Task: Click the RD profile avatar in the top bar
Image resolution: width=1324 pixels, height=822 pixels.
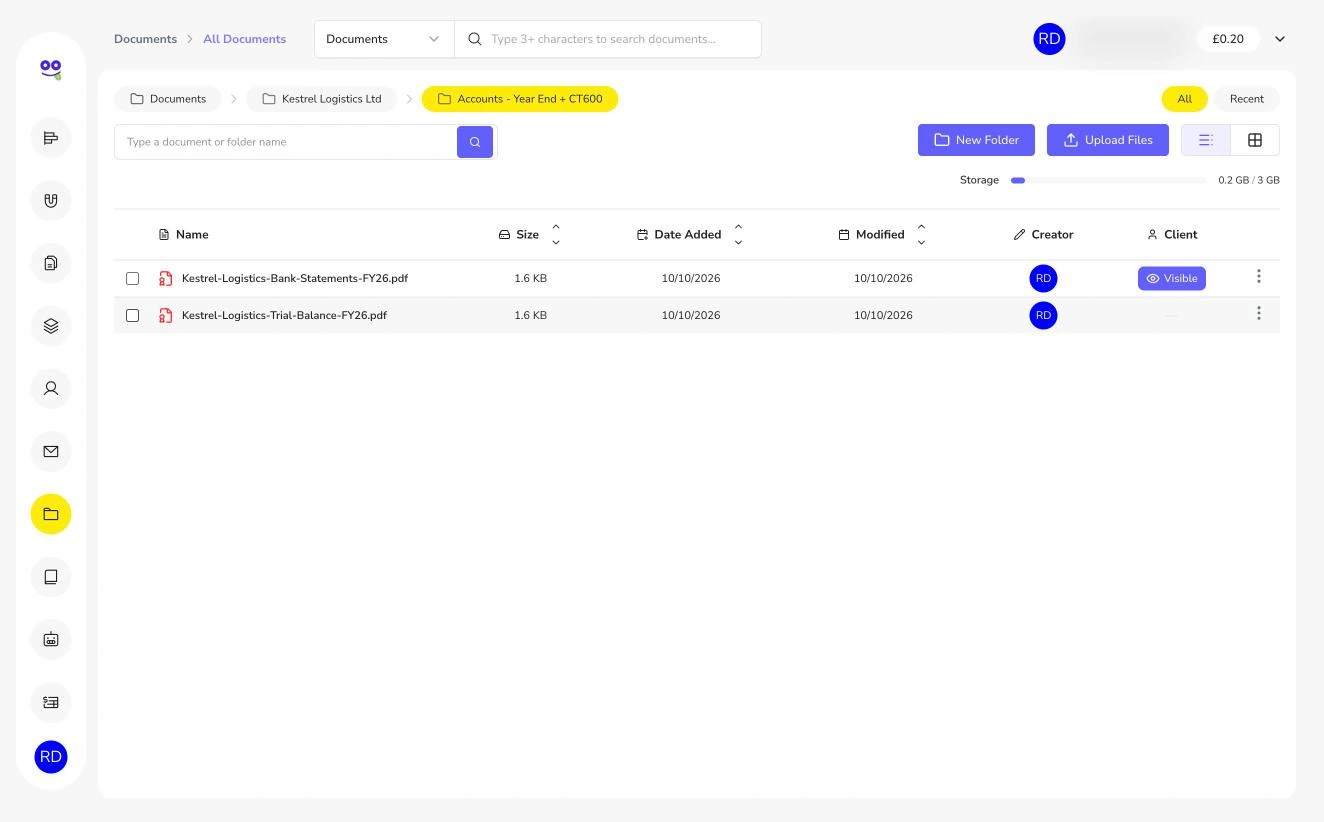Action: tap(1049, 39)
